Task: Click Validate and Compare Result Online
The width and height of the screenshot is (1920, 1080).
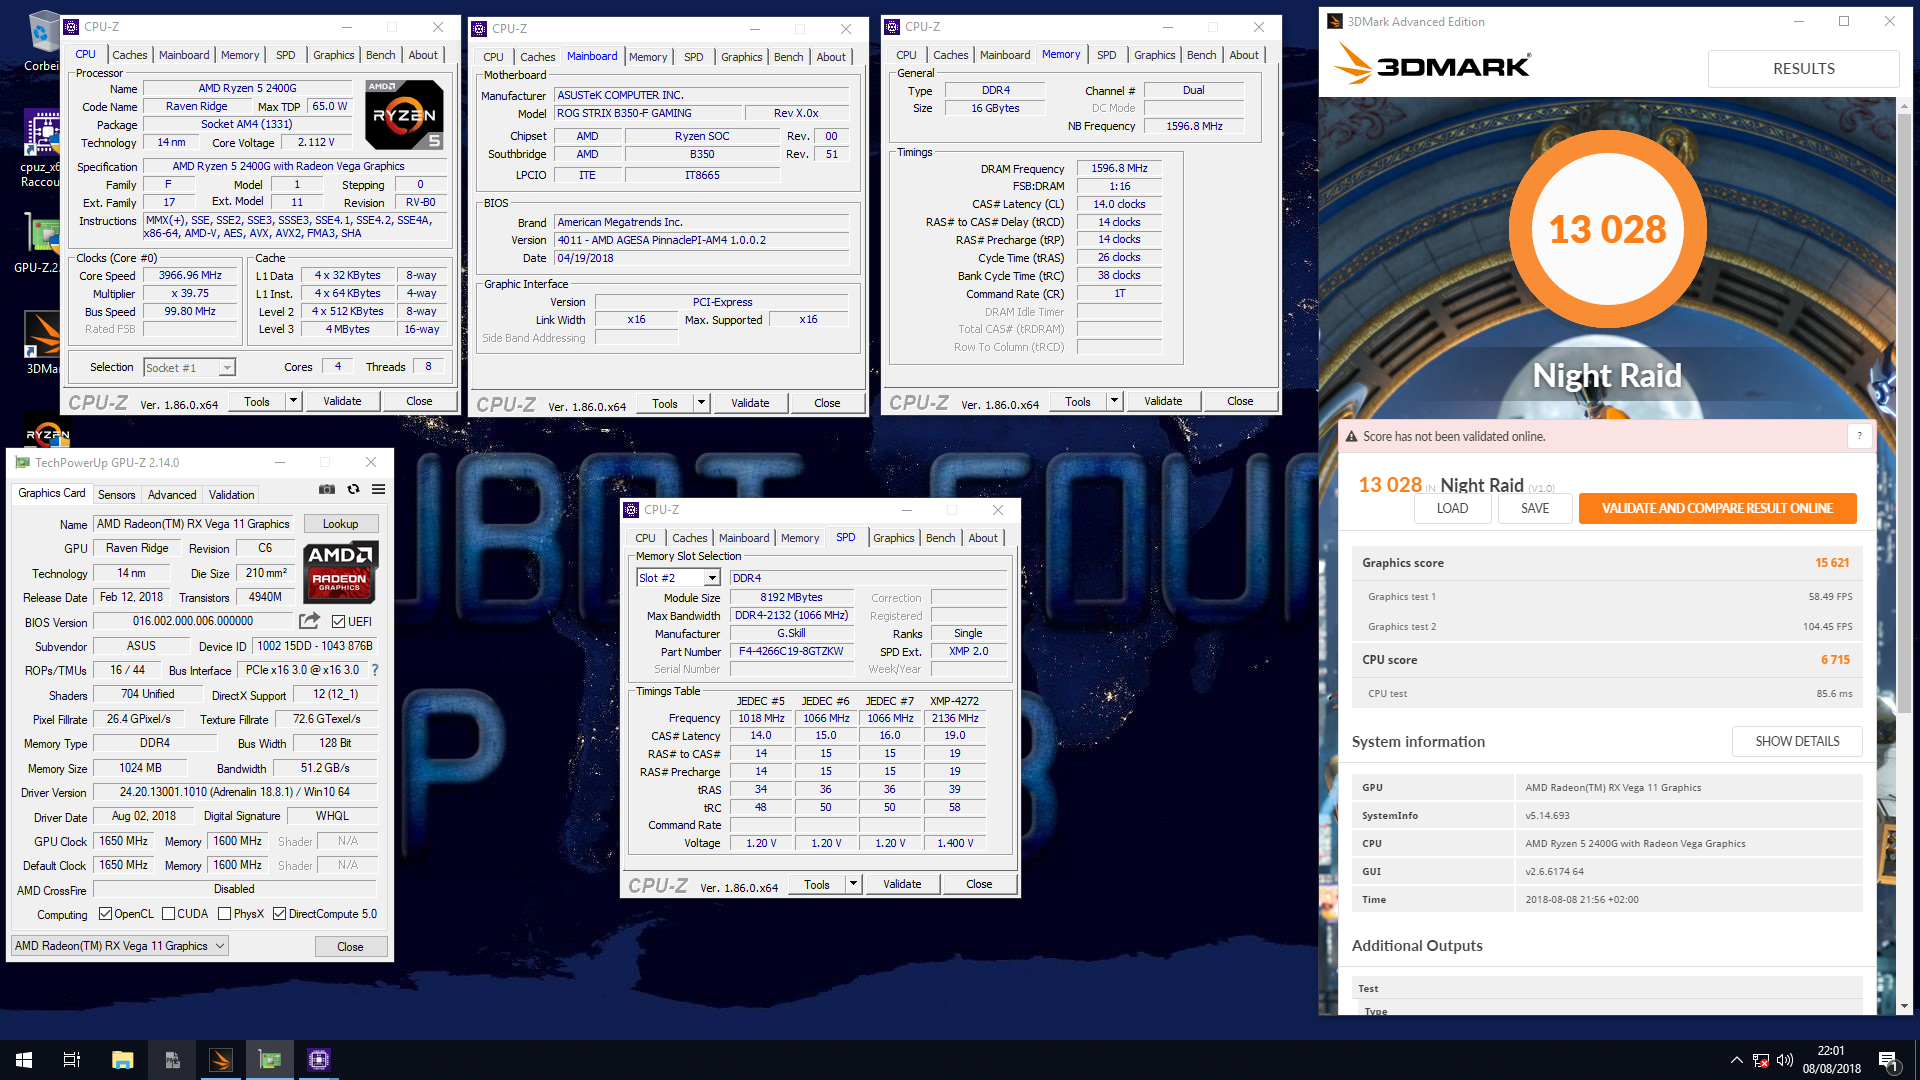Action: pyautogui.click(x=1717, y=508)
